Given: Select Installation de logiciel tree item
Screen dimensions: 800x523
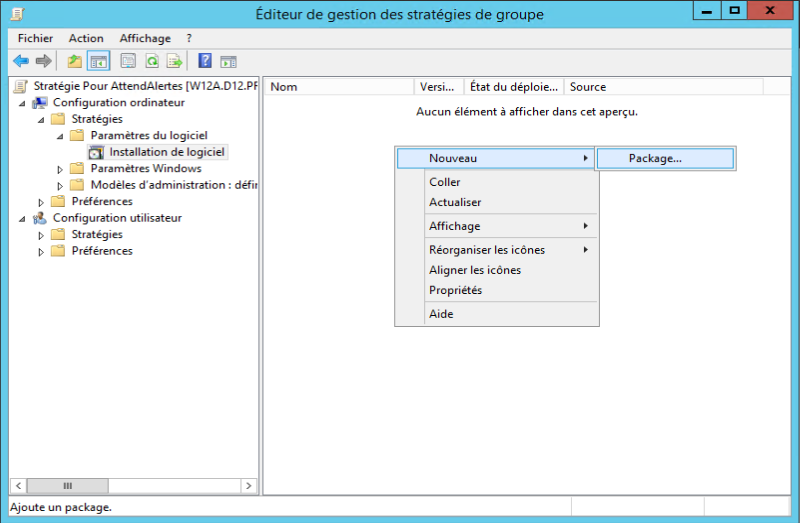Looking at the screenshot, I should coord(167,152).
